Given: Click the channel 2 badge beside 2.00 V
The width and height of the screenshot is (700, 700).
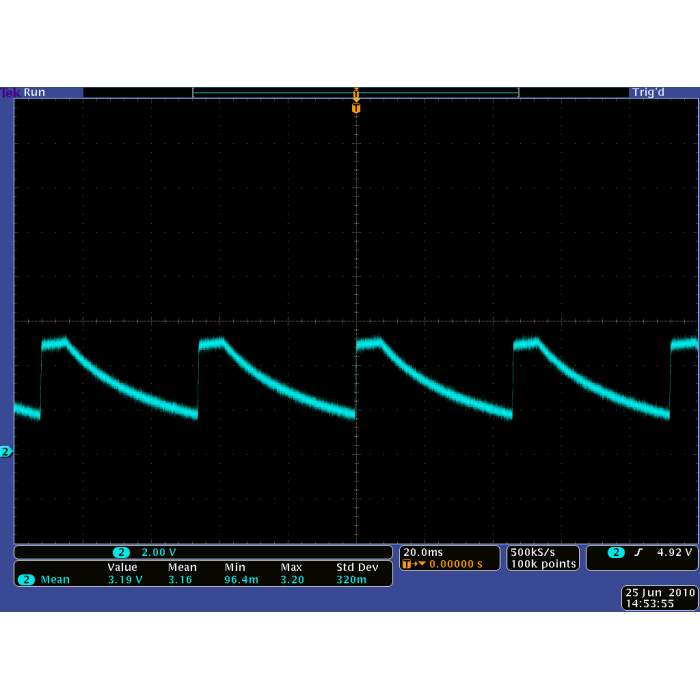Looking at the screenshot, I should point(121,552).
